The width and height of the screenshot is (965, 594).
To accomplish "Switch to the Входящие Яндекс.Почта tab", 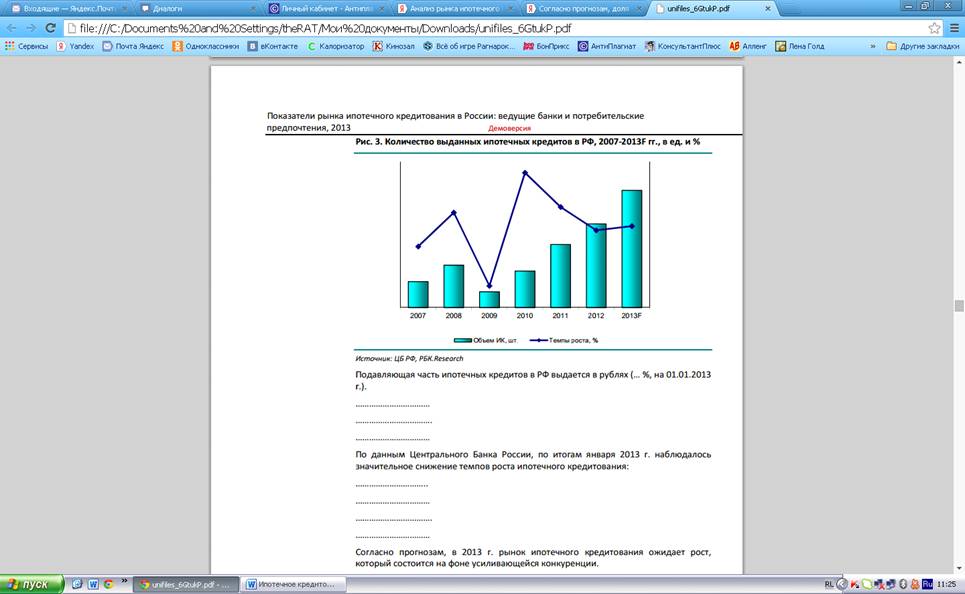I will coord(68,9).
